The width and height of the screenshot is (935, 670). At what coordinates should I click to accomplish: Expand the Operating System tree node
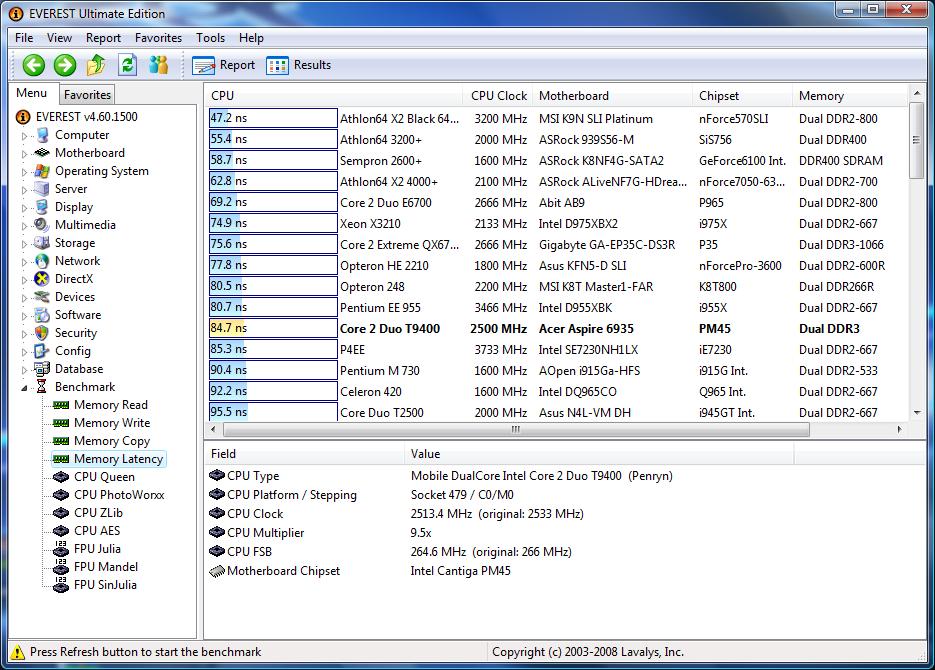(x=24, y=172)
